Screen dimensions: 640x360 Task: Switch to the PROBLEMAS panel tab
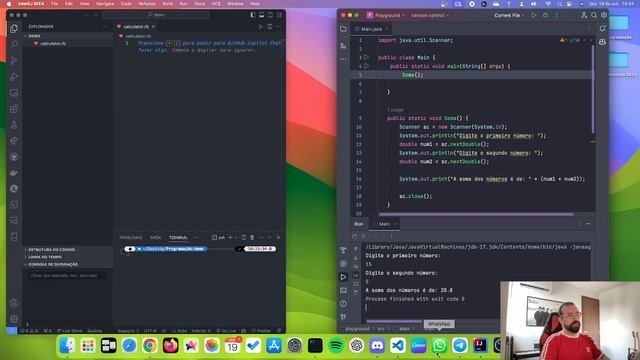[x=131, y=238]
